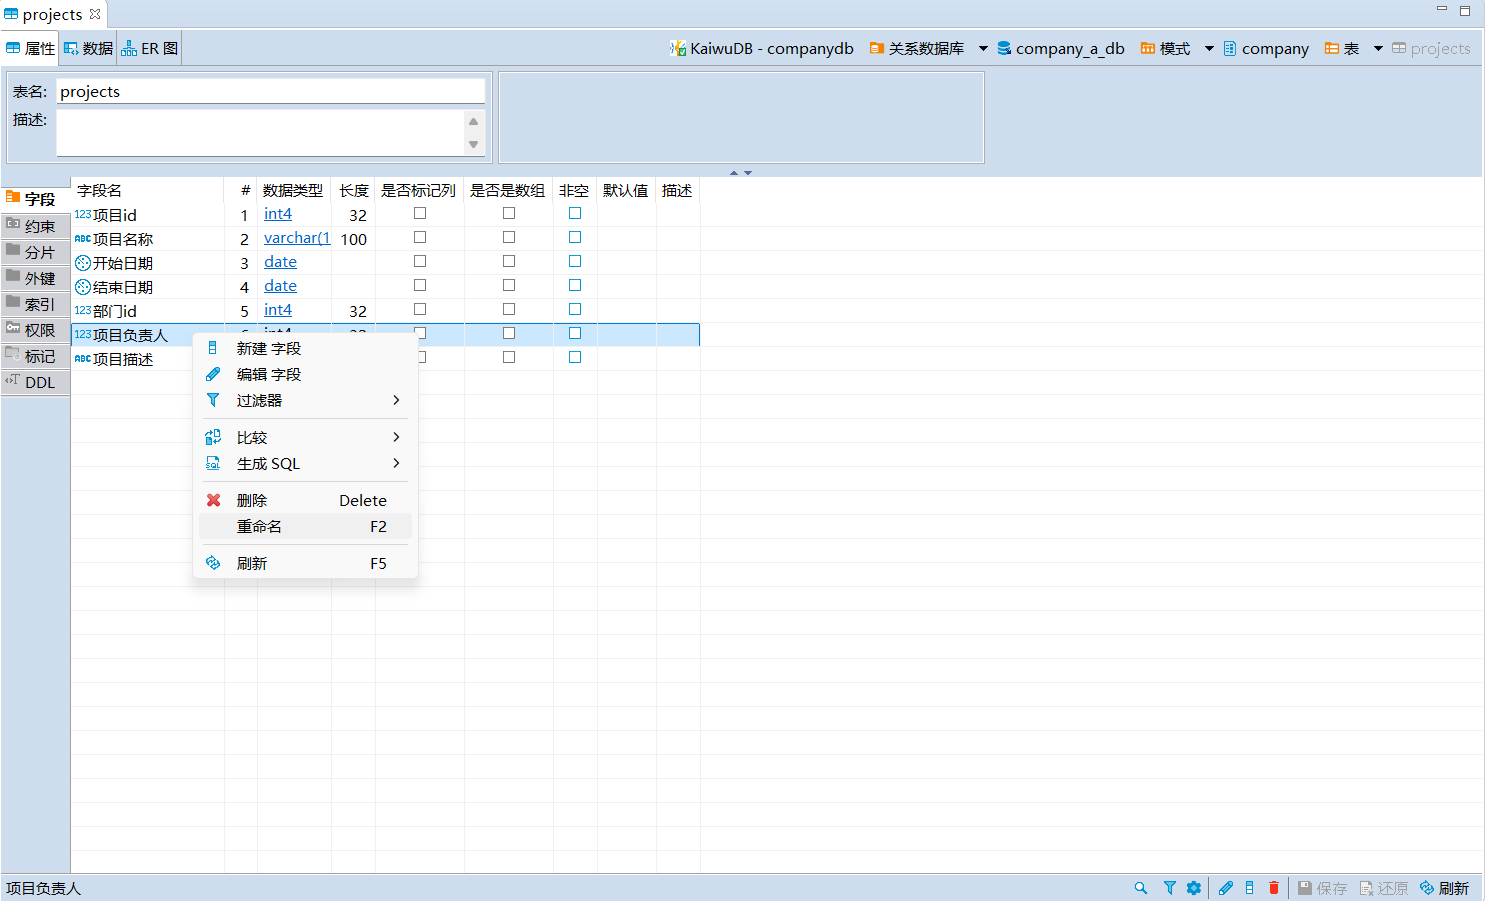Check 是否标记列 box for 项目名称 row

click(420, 237)
